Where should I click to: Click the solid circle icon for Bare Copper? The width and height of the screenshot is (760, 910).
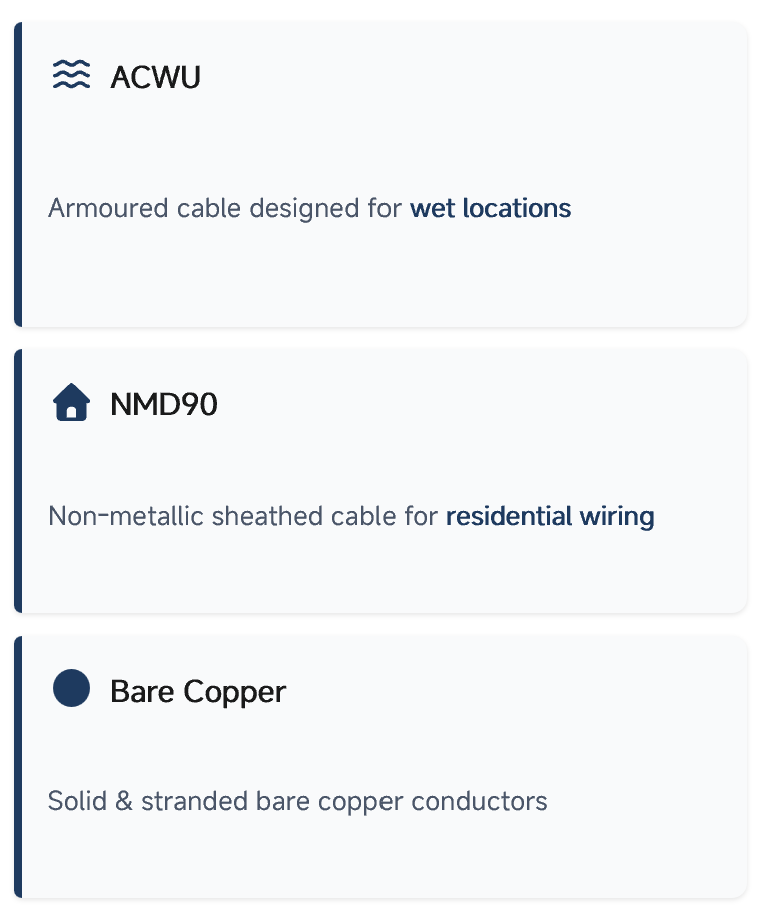pos(71,689)
